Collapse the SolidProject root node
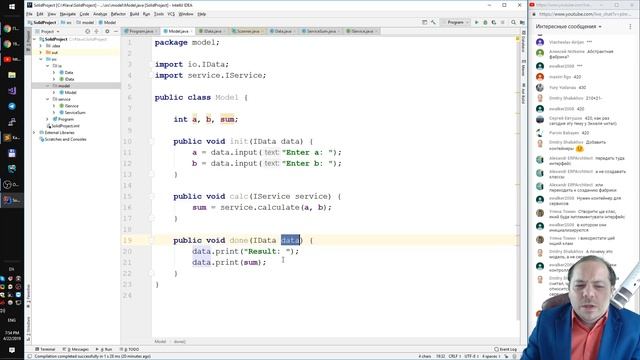640x360 pixels. pyautogui.click(x=35, y=39)
